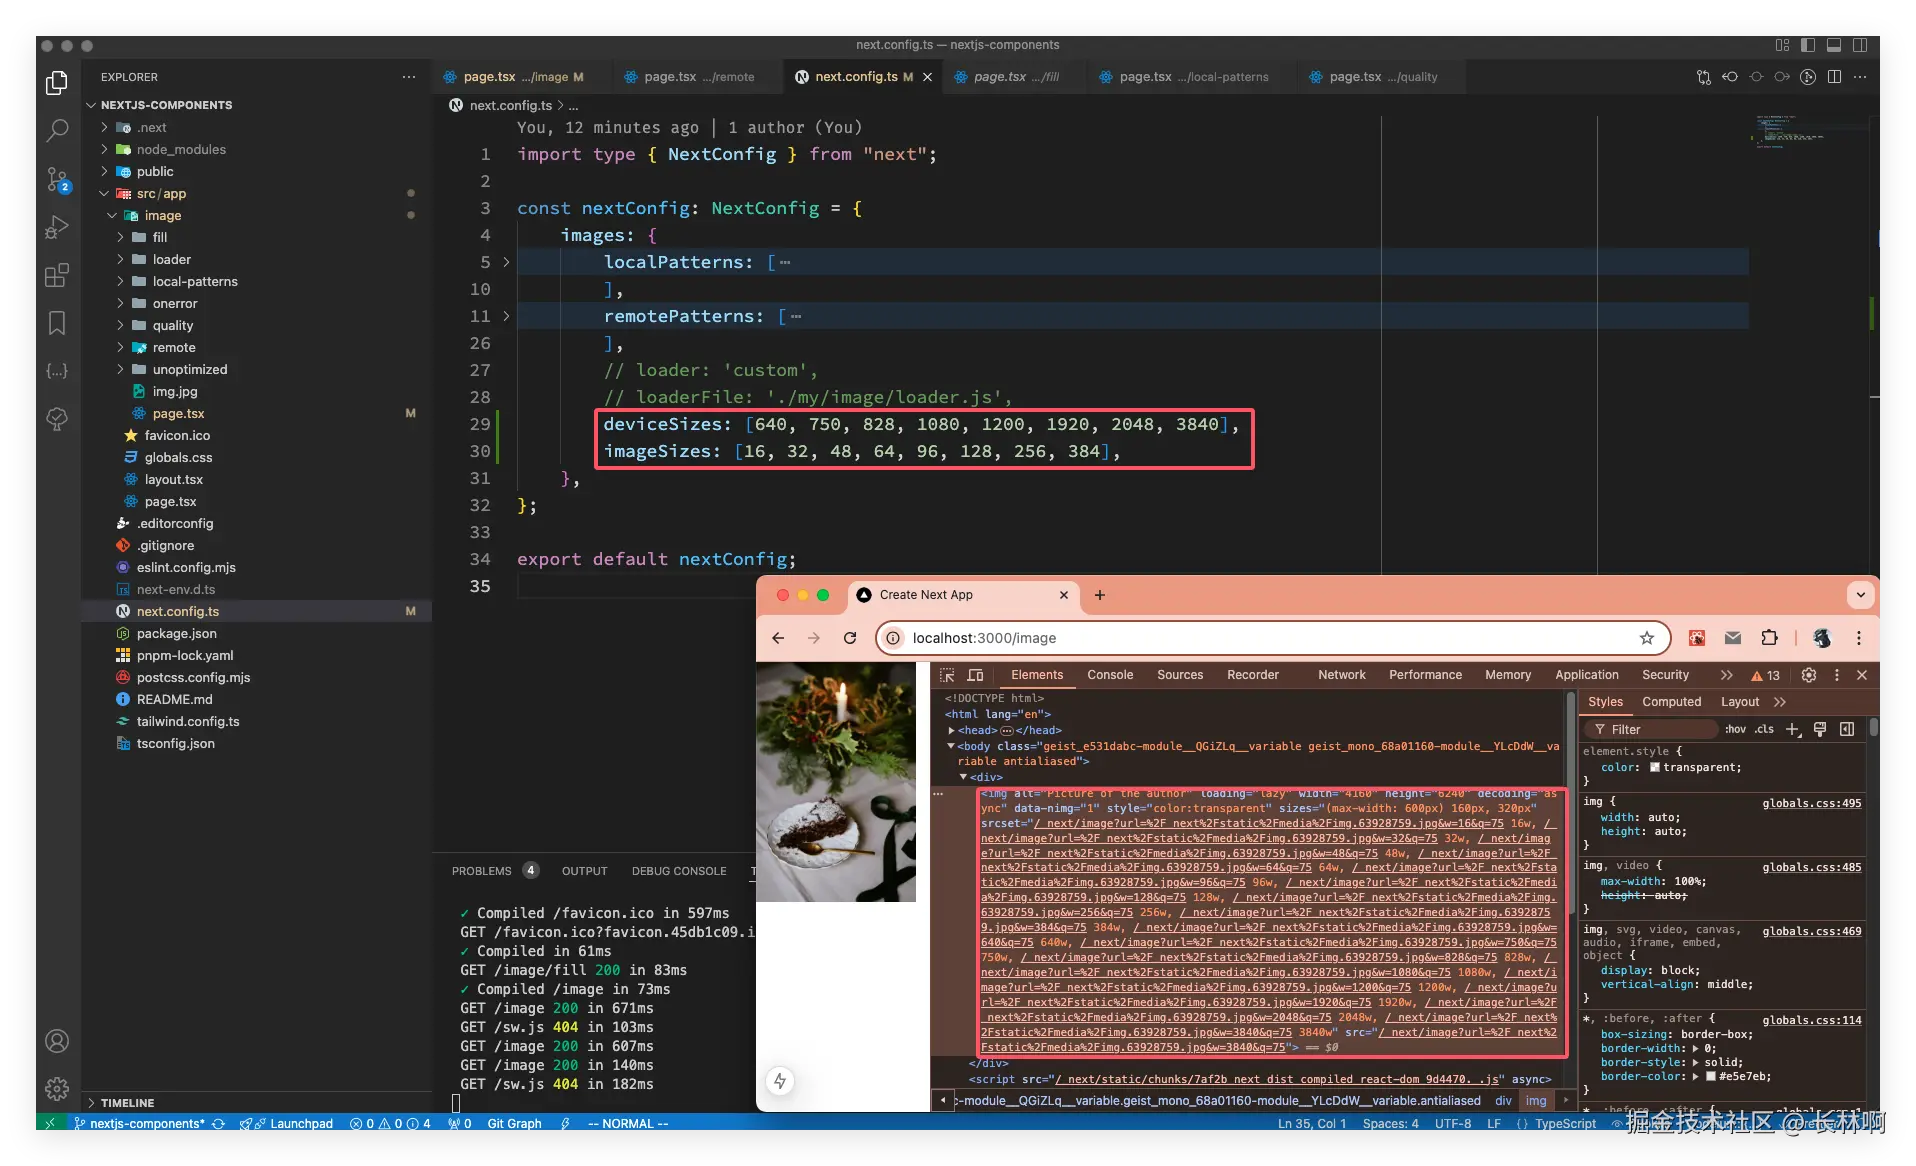Click the globals.css:495 source link
Screen dimensions: 1916x1166
(1811, 803)
